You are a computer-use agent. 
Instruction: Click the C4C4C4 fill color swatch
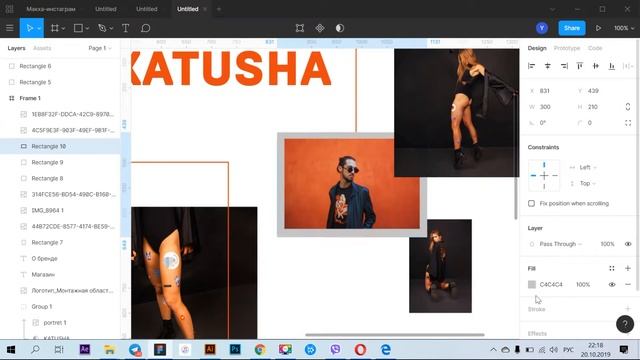(531, 284)
